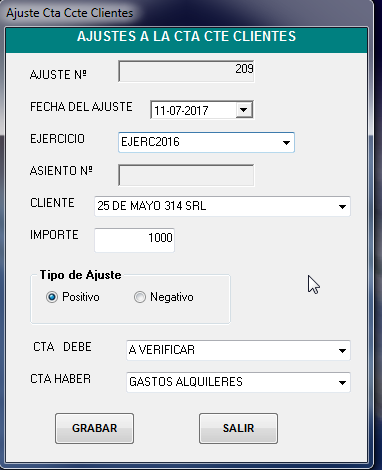This screenshot has width=382, height=470.
Task: Open the CTA DEBE dropdown arrow
Action: 342,351
